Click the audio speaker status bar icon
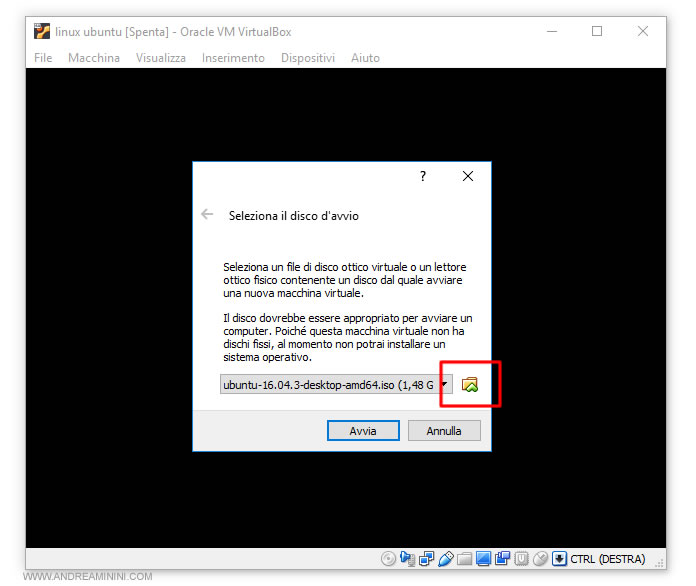This screenshot has height=586, width=696. point(408,559)
